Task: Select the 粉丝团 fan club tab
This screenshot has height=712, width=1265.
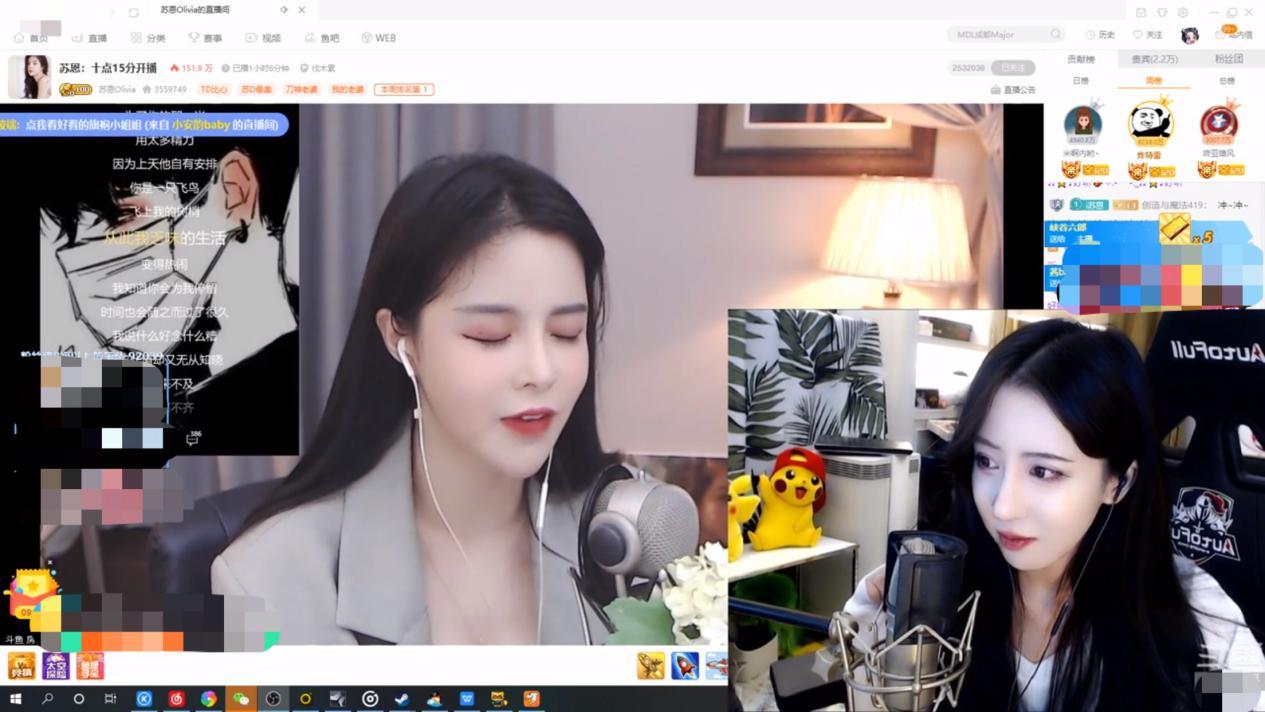Action: (1228, 59)
